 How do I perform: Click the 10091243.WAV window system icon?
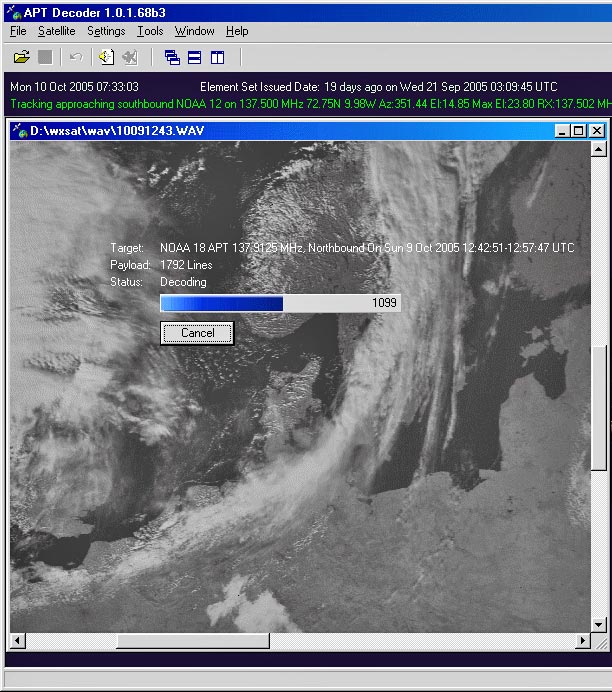point(20,131)
